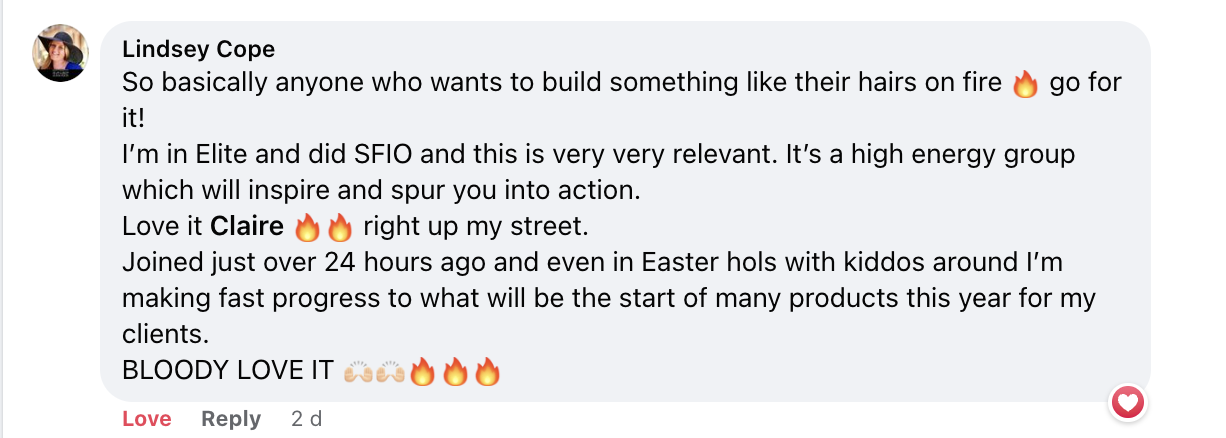Image resolution: width=1226 pixels, height=438 pixels.
Task: Click final fire emoji on the last line
Action: click(487, 372)
